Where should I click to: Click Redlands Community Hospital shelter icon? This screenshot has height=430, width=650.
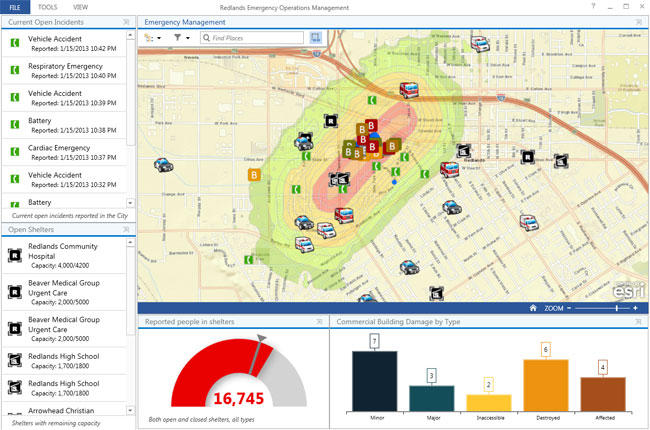[15, 255]
